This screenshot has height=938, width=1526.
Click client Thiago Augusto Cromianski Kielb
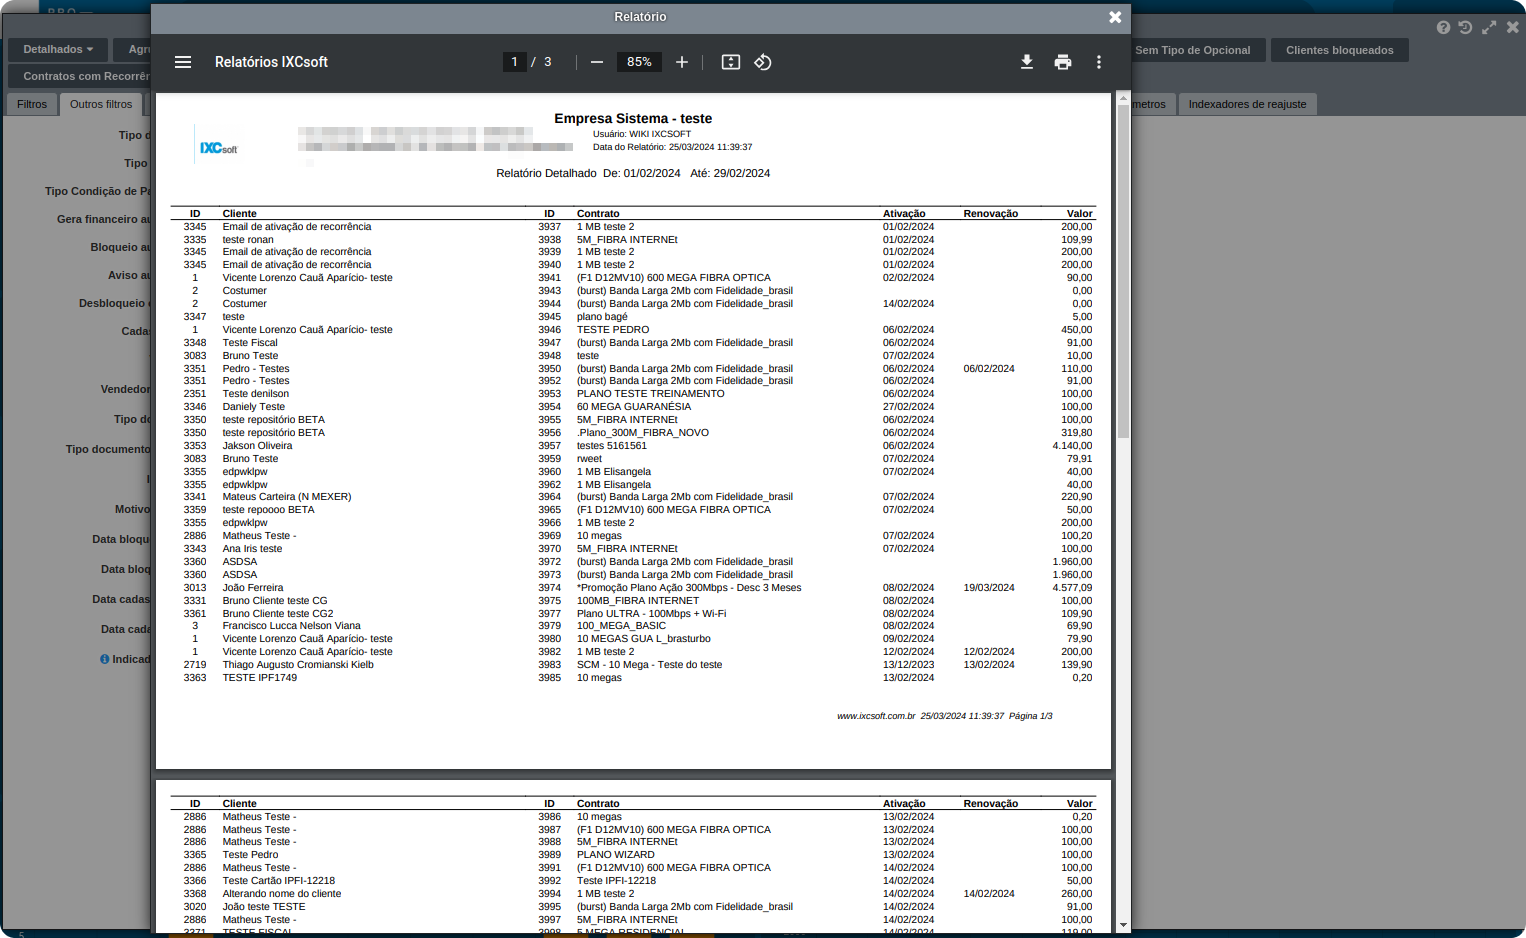(x=298, y=665)
